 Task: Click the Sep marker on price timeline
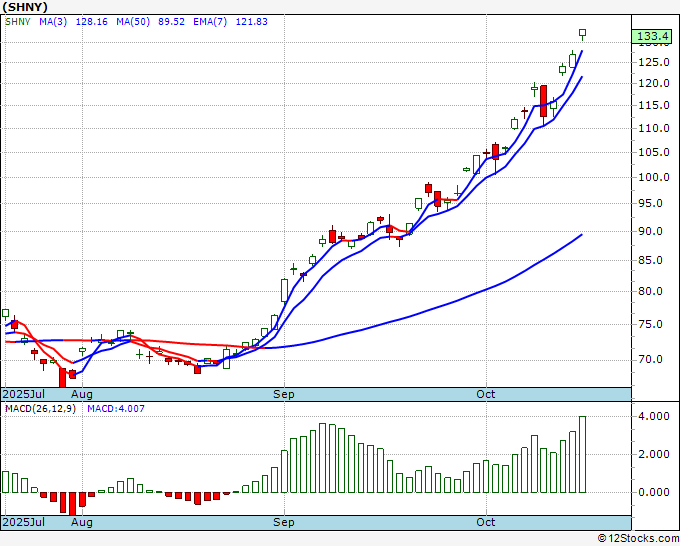pyautogui.click(x=284, y=394)
